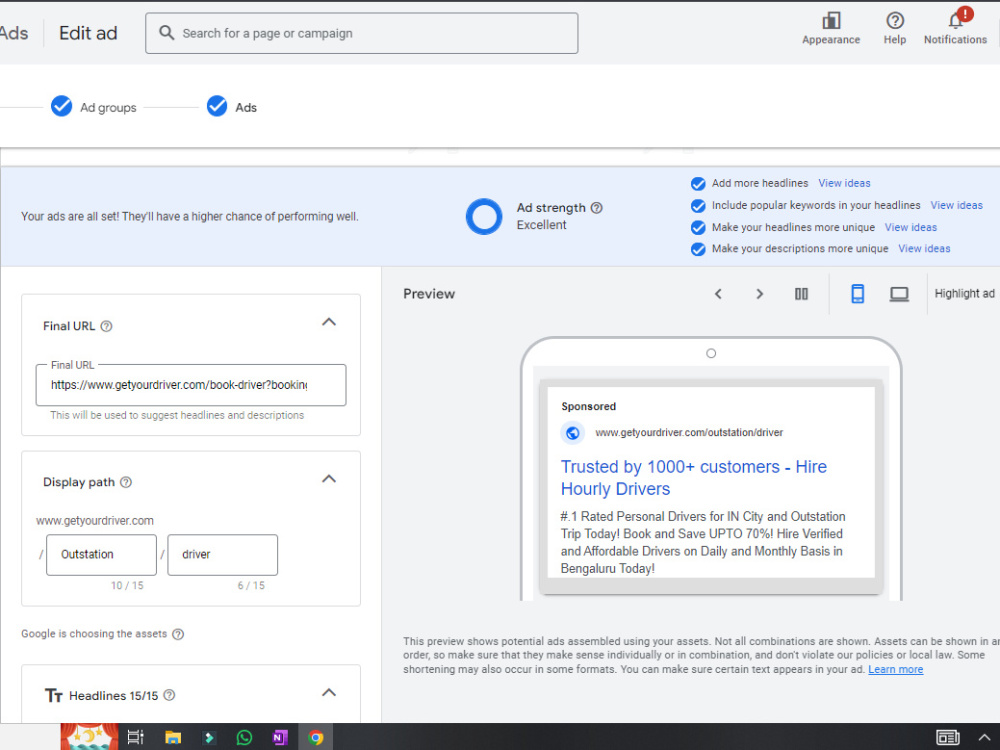Edit the Final URL field
Screen dimensions: 1000x750
(191, 385)
